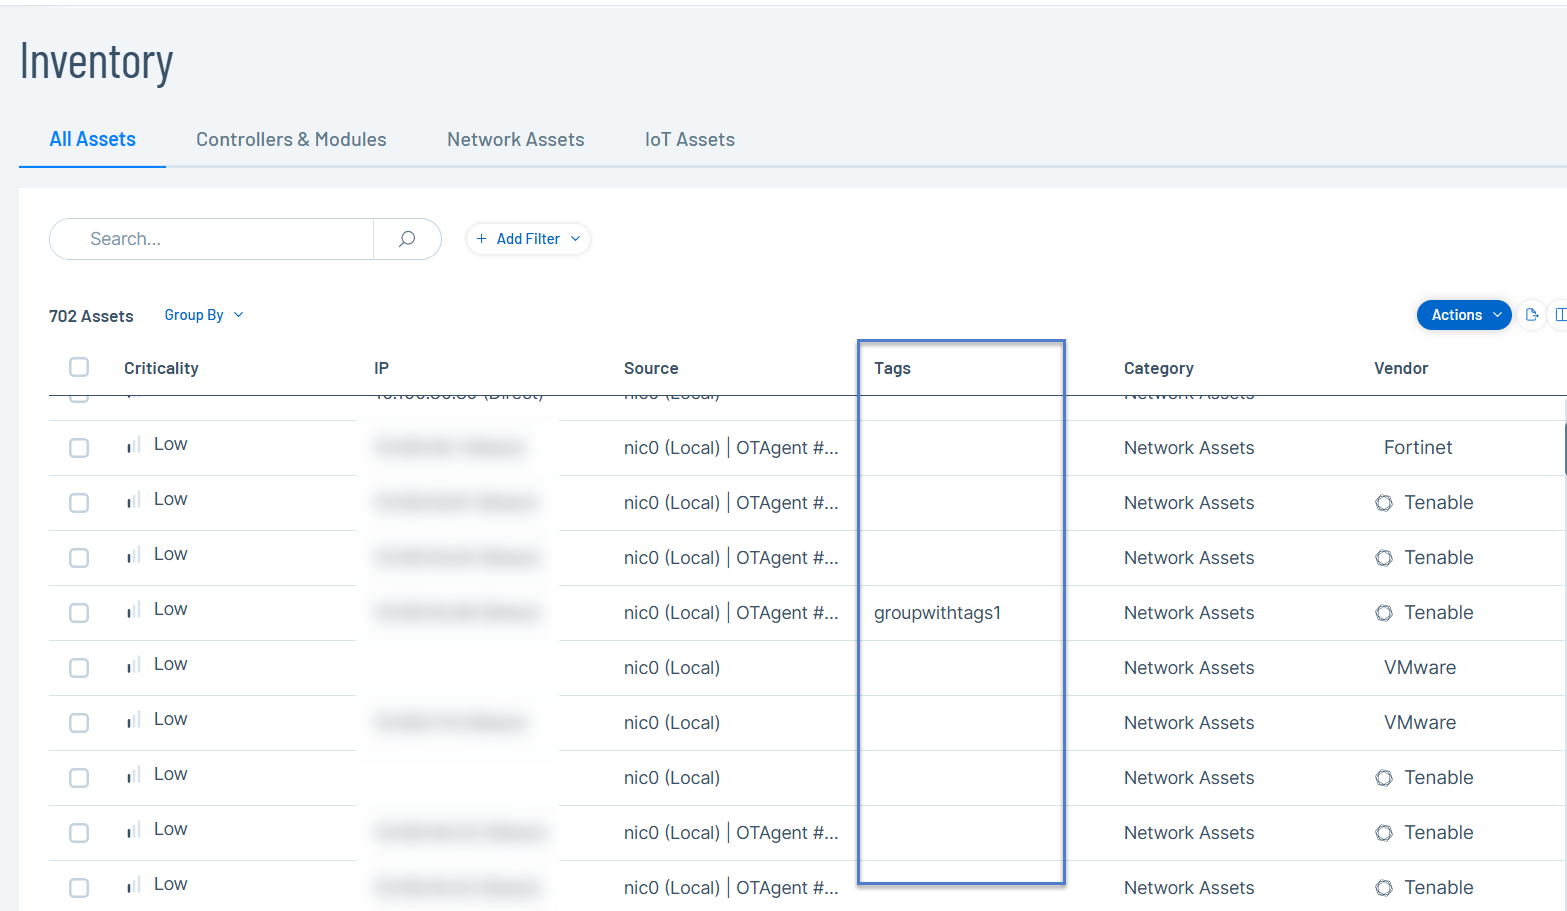This screenshot has height=911, width=1567.
Task: Click the criticality bars icon in Fortinet row
Action: click(x=133, y=446)
